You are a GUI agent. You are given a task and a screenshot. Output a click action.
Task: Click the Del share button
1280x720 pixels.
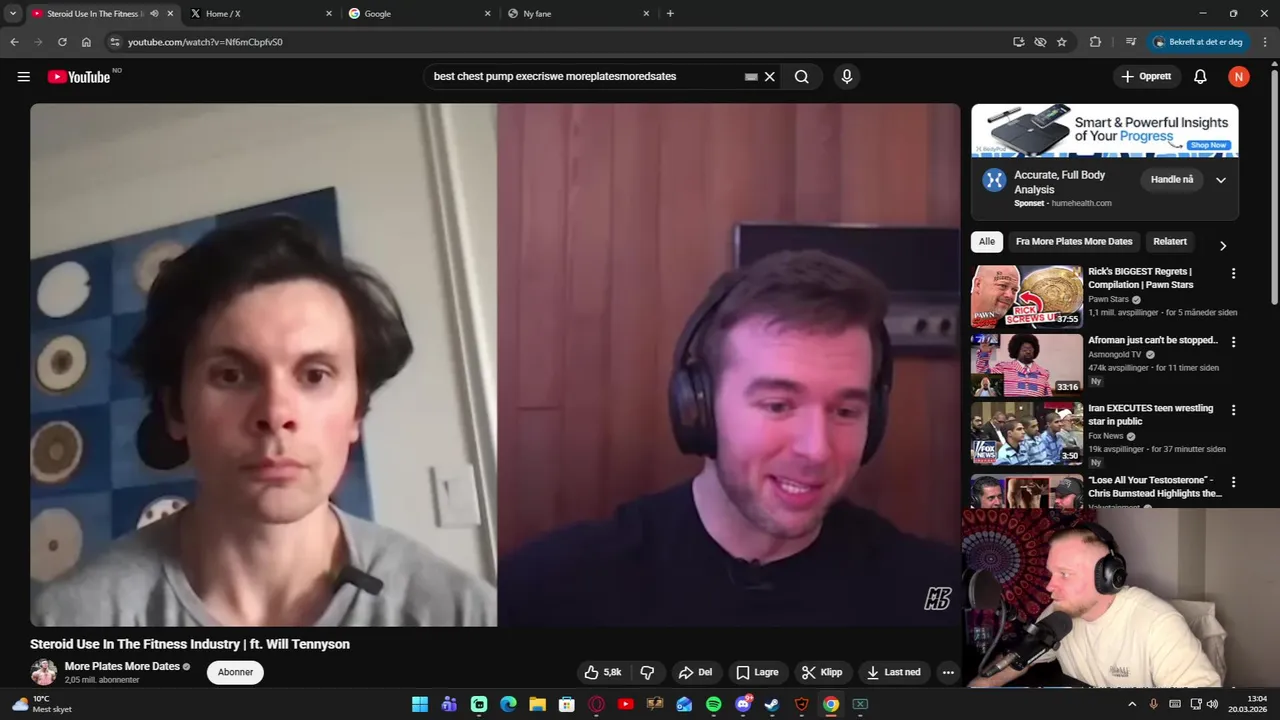[x=696, y=672]
